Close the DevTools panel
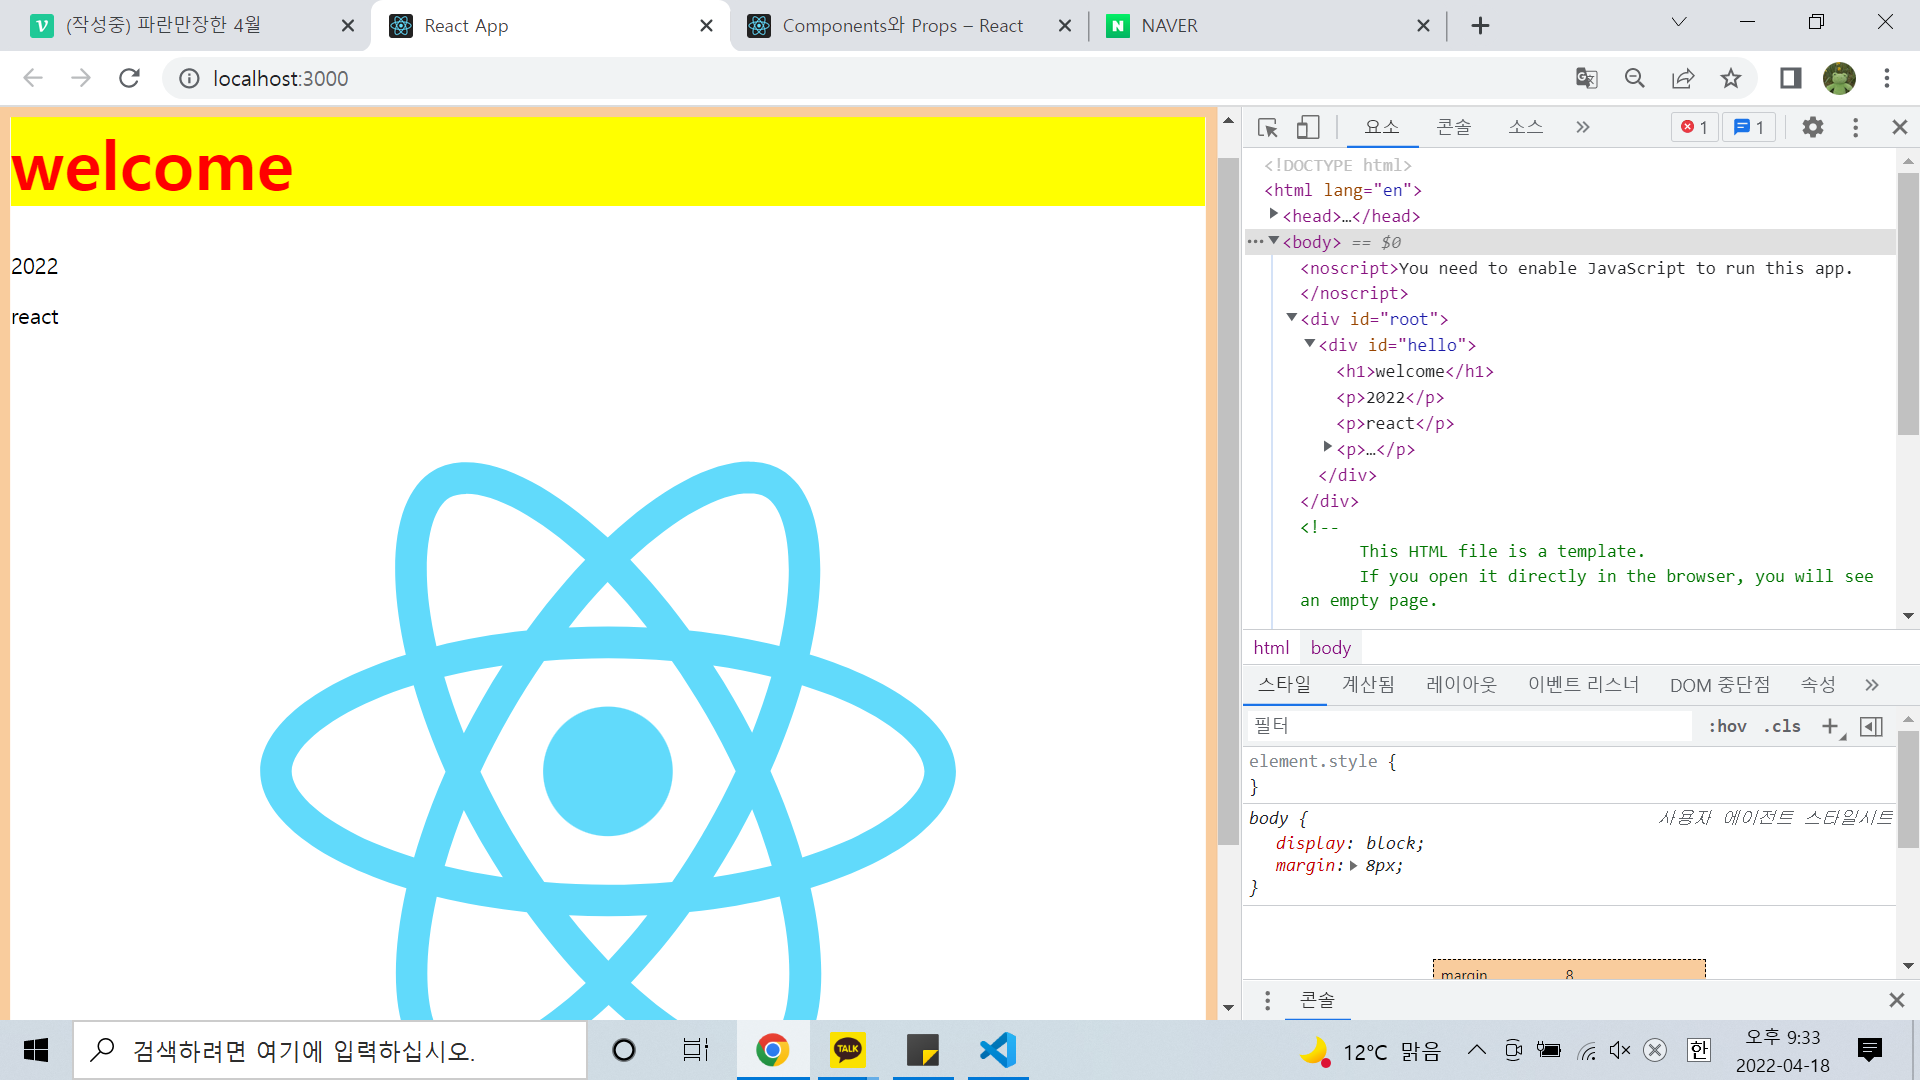 coord(1900,128)
